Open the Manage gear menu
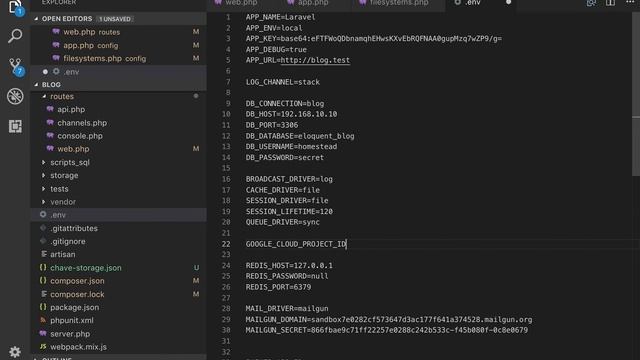 click(15, 351)
